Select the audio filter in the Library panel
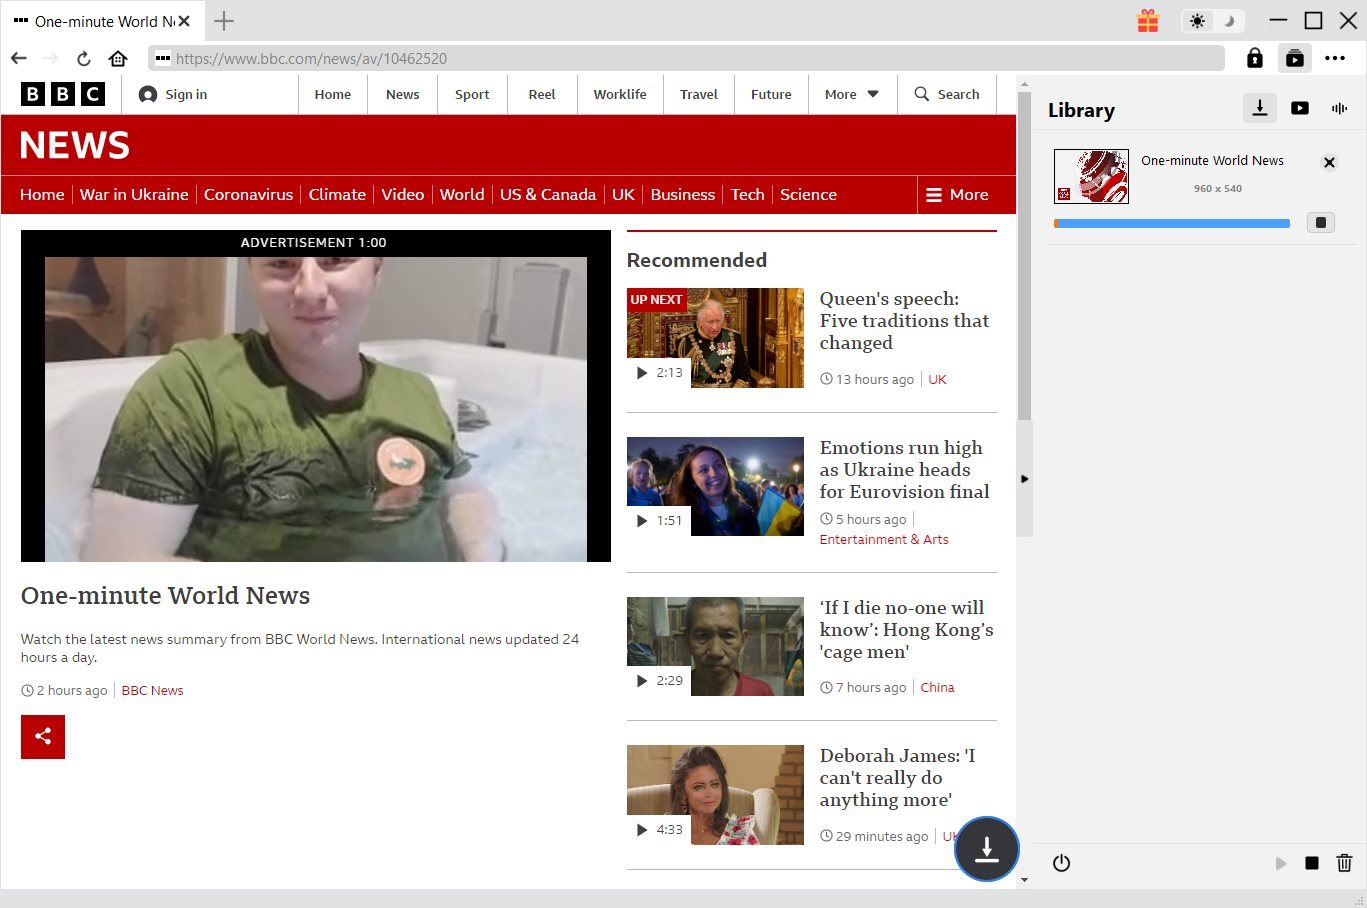The width and height of the screenshot is (1367, 908). (x=1339, y=108)
